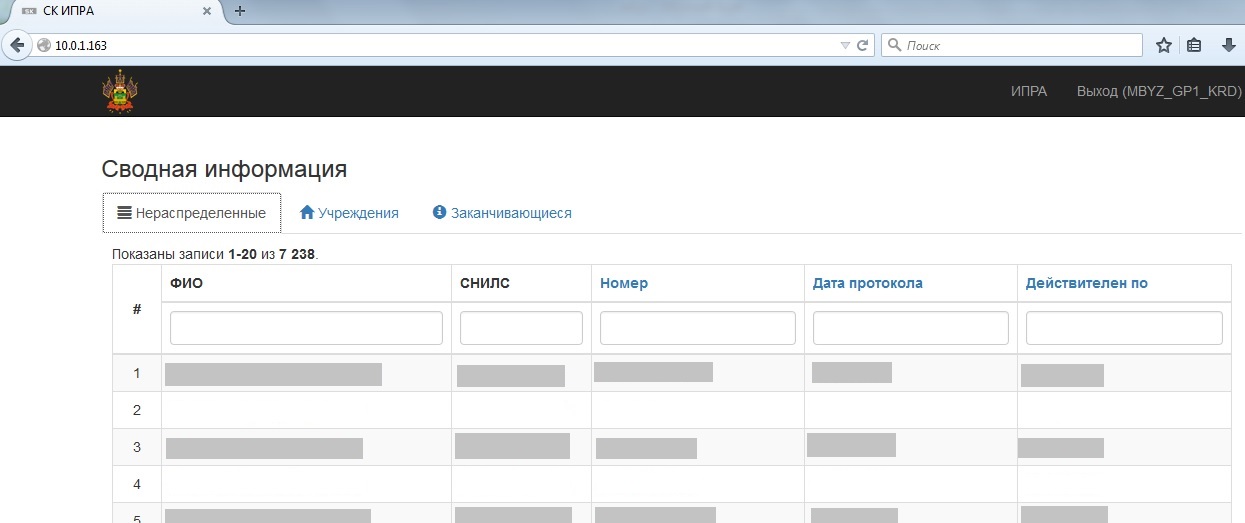Focus the ФИО filter input field
This screenshot has height=523, width=1245.
[306, 328]
